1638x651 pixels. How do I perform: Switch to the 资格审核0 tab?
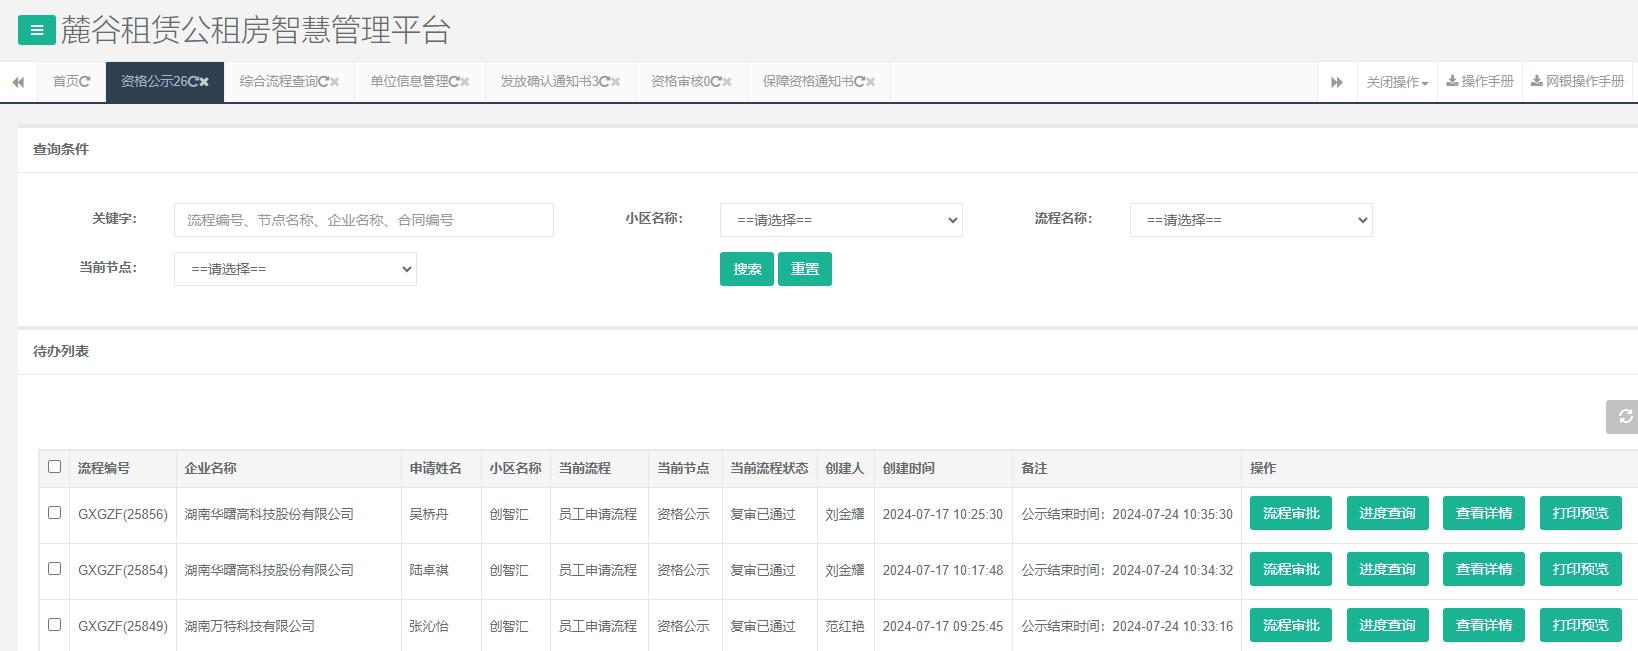click(685, 82)
